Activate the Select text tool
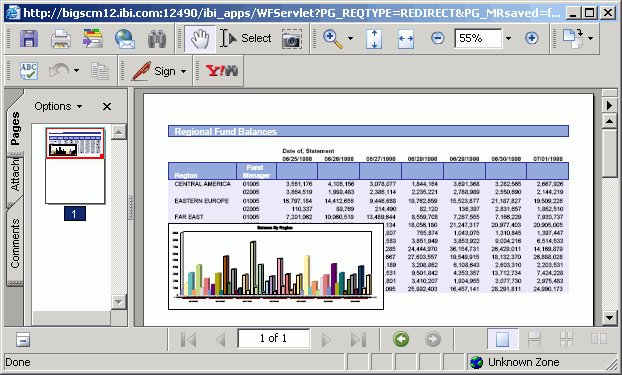 tap(246, 38)
